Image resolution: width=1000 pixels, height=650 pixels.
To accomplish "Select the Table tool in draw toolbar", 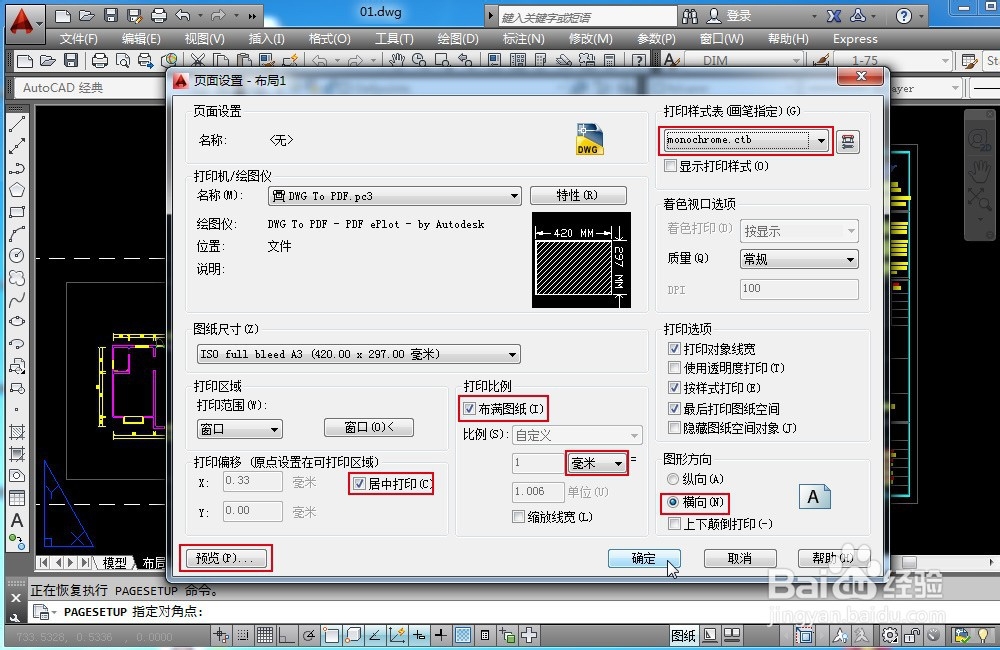I will (17, 498).
